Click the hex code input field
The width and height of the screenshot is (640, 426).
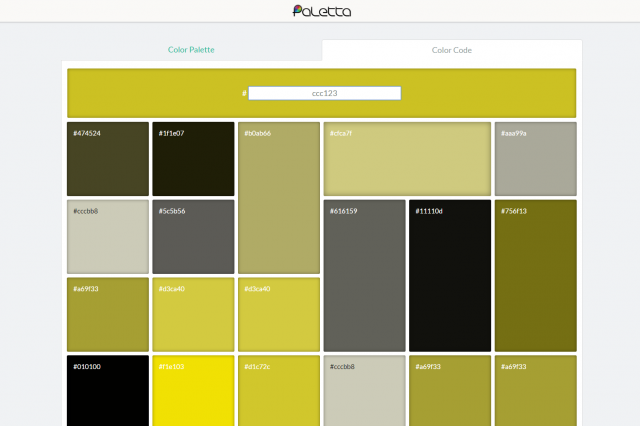[324, 93]
